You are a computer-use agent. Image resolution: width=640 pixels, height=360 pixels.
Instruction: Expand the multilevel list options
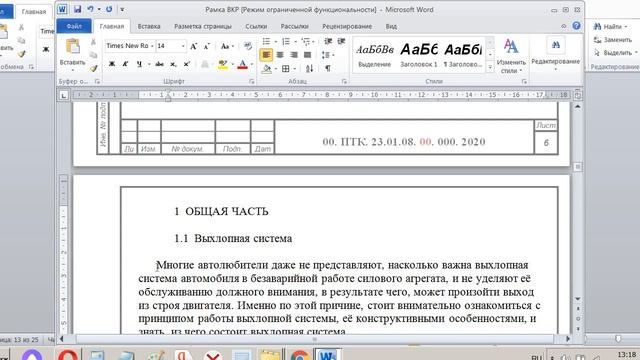(x=313, y=42)
